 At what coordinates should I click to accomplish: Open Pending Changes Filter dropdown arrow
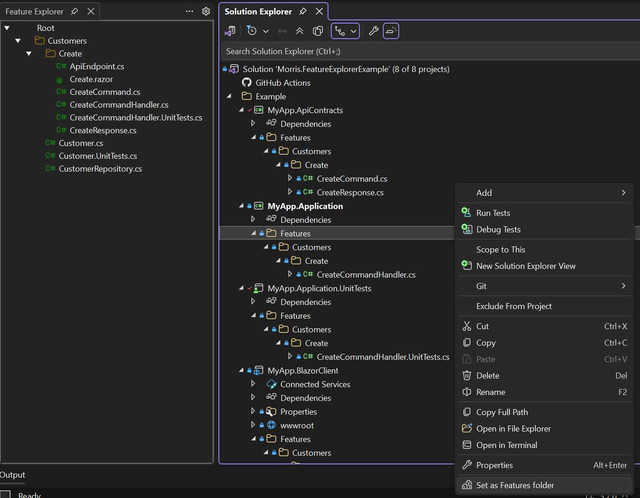(266, 31)
